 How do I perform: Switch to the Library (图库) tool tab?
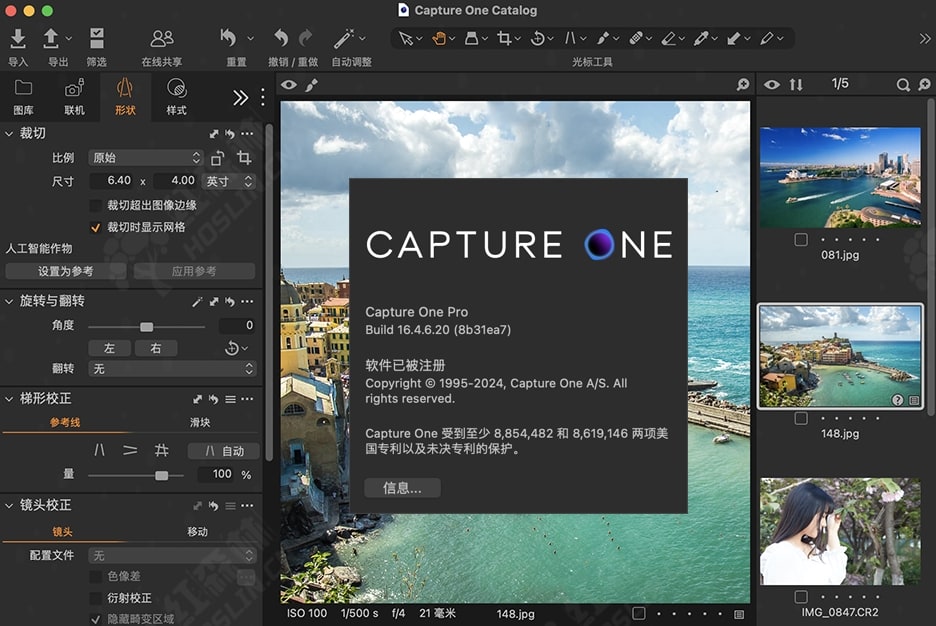(23, 97)
